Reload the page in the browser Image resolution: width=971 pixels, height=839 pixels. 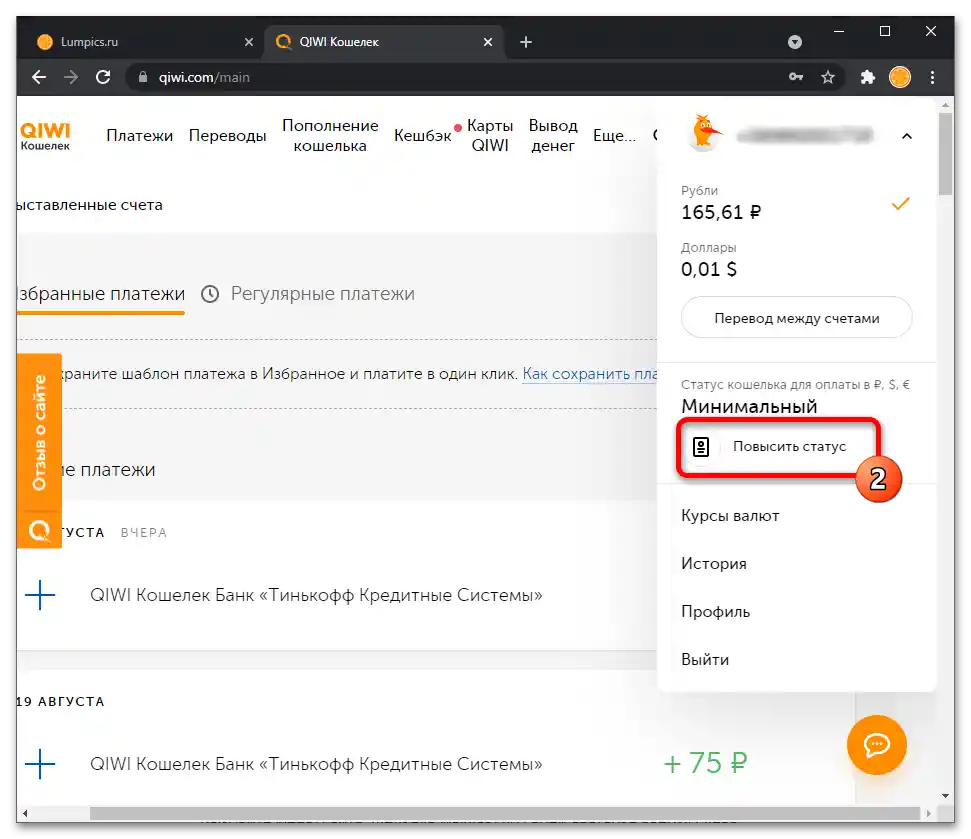[102, 77]
